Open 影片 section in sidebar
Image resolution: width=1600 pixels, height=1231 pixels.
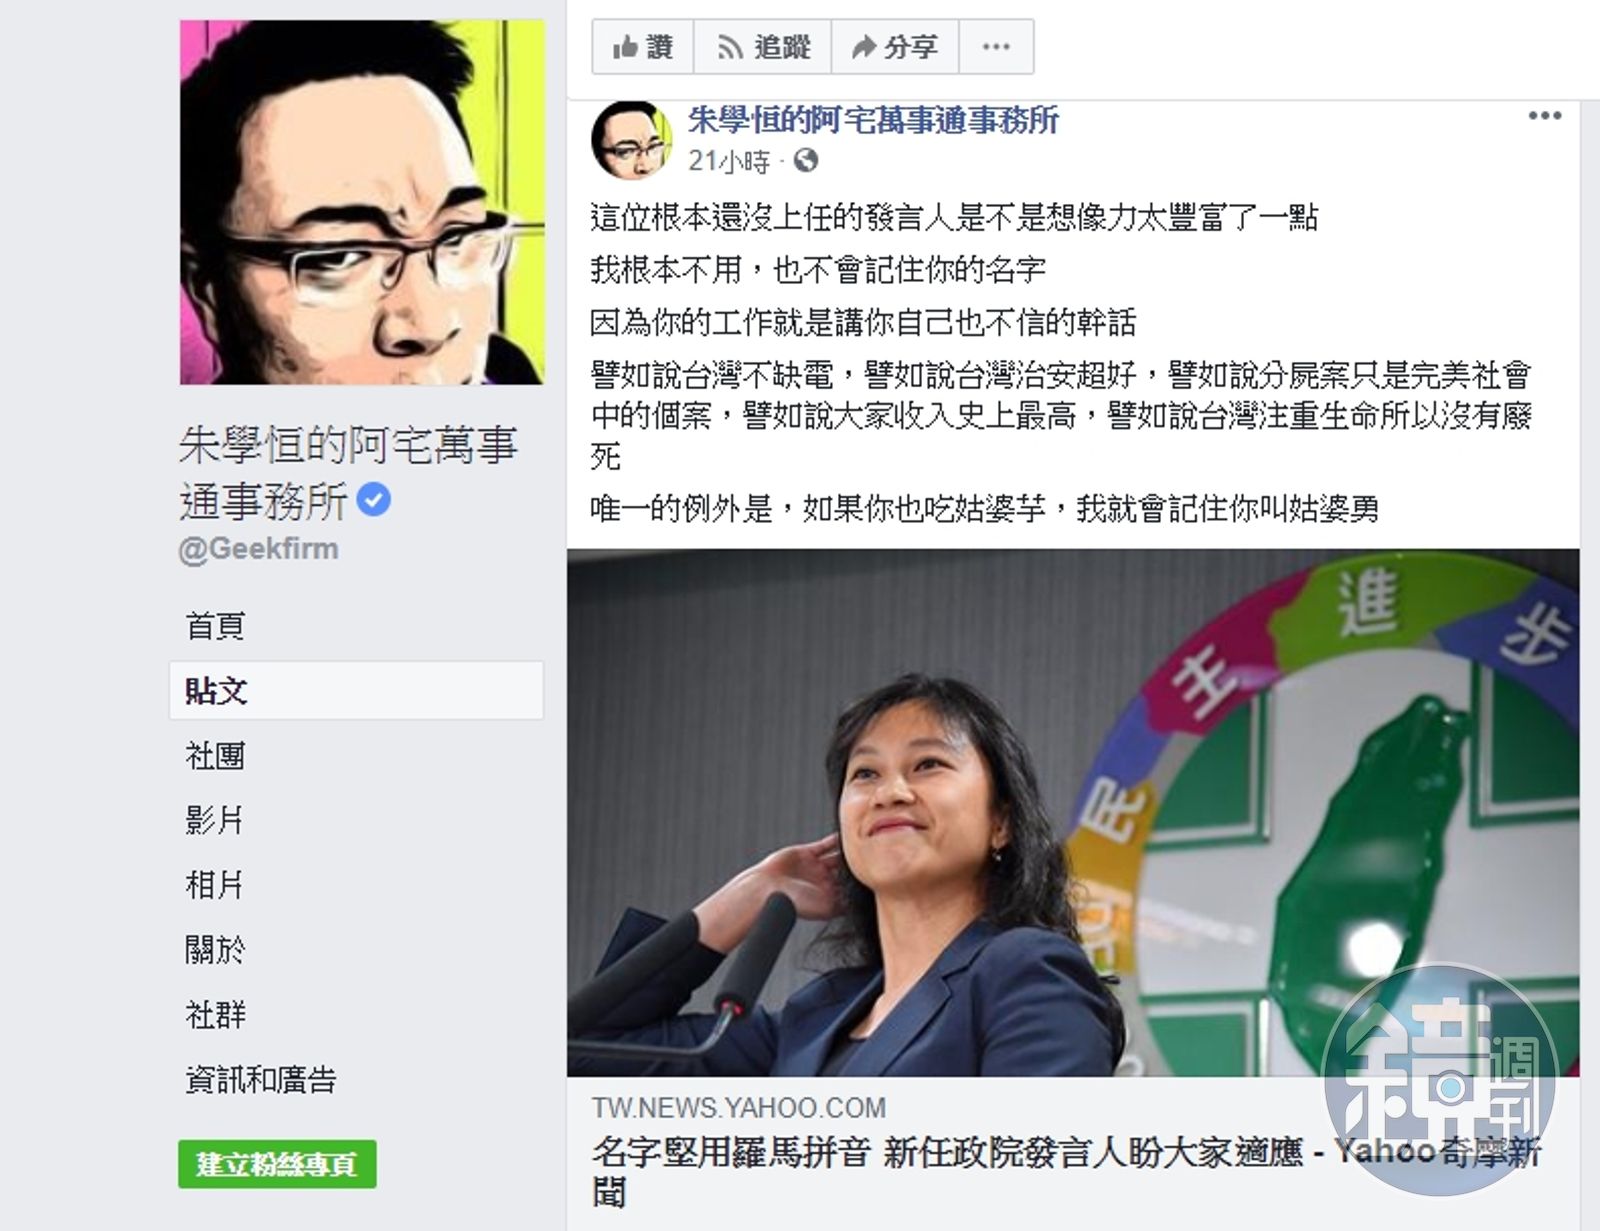(x=215, y=821)
